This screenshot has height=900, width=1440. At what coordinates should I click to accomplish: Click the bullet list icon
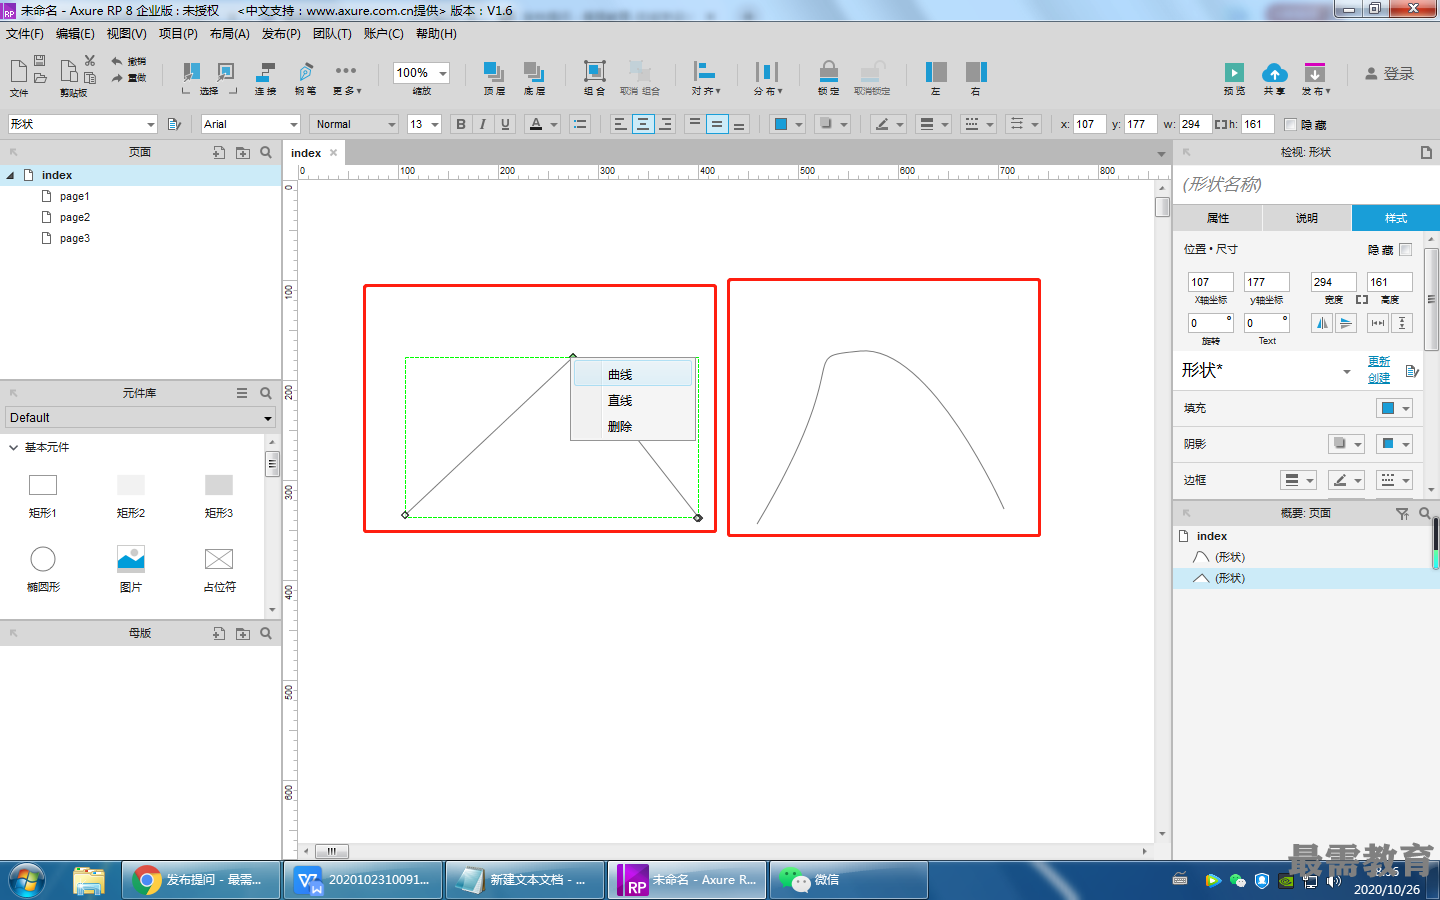(580, 124)
